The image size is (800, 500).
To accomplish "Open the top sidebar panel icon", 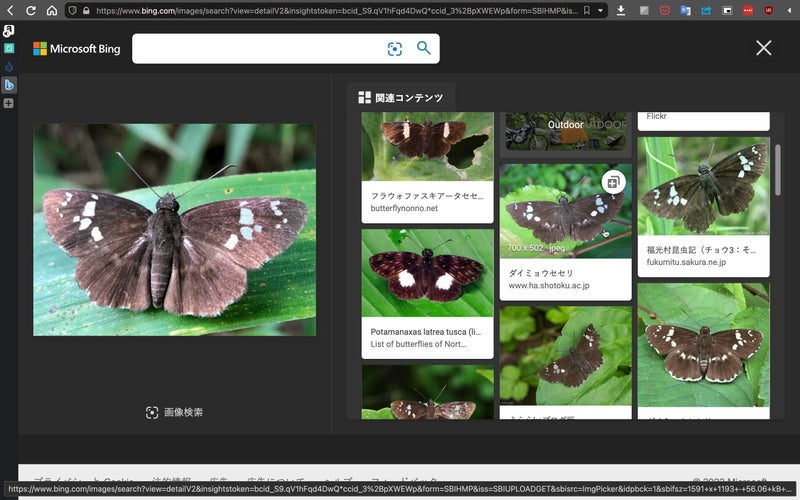I will pyautogui.click(x=9, y=31).
